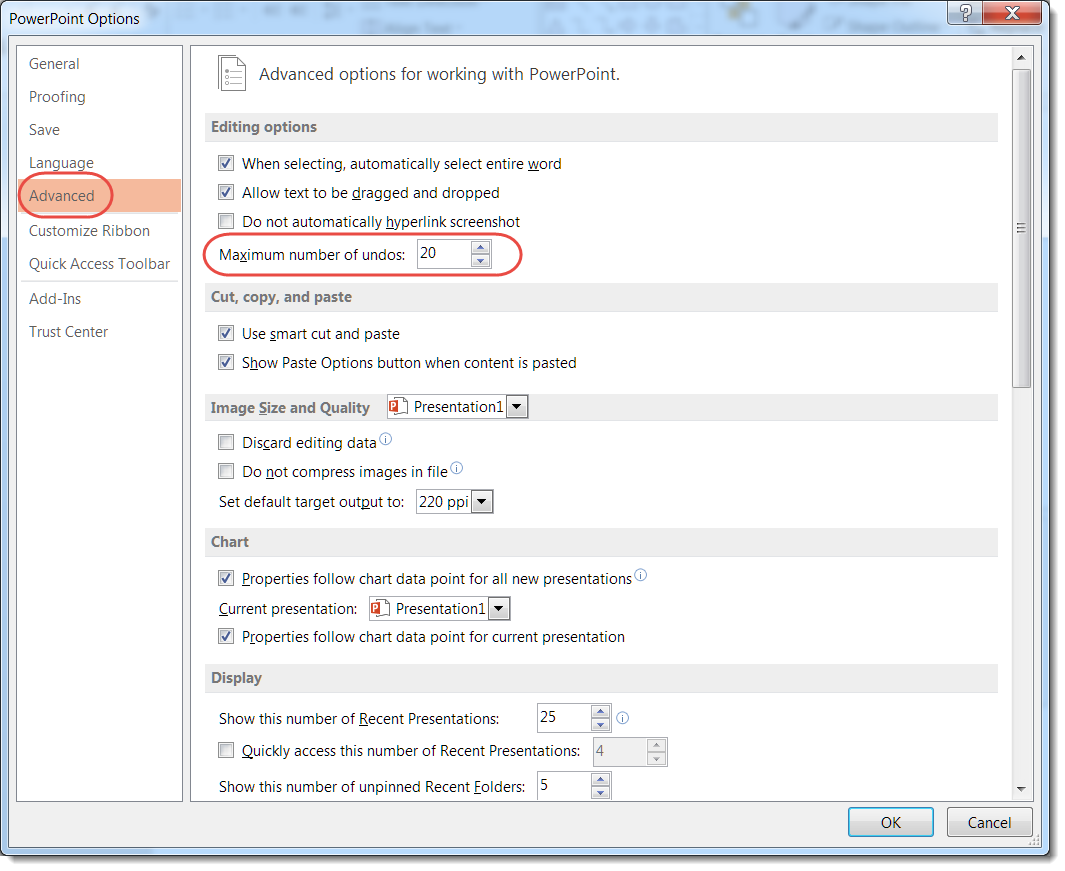The width and height of the screenshot is (1065, 871).
Task: Open the Customize Ribbon category
Action: pyautogui.click(x=89, y=231)
